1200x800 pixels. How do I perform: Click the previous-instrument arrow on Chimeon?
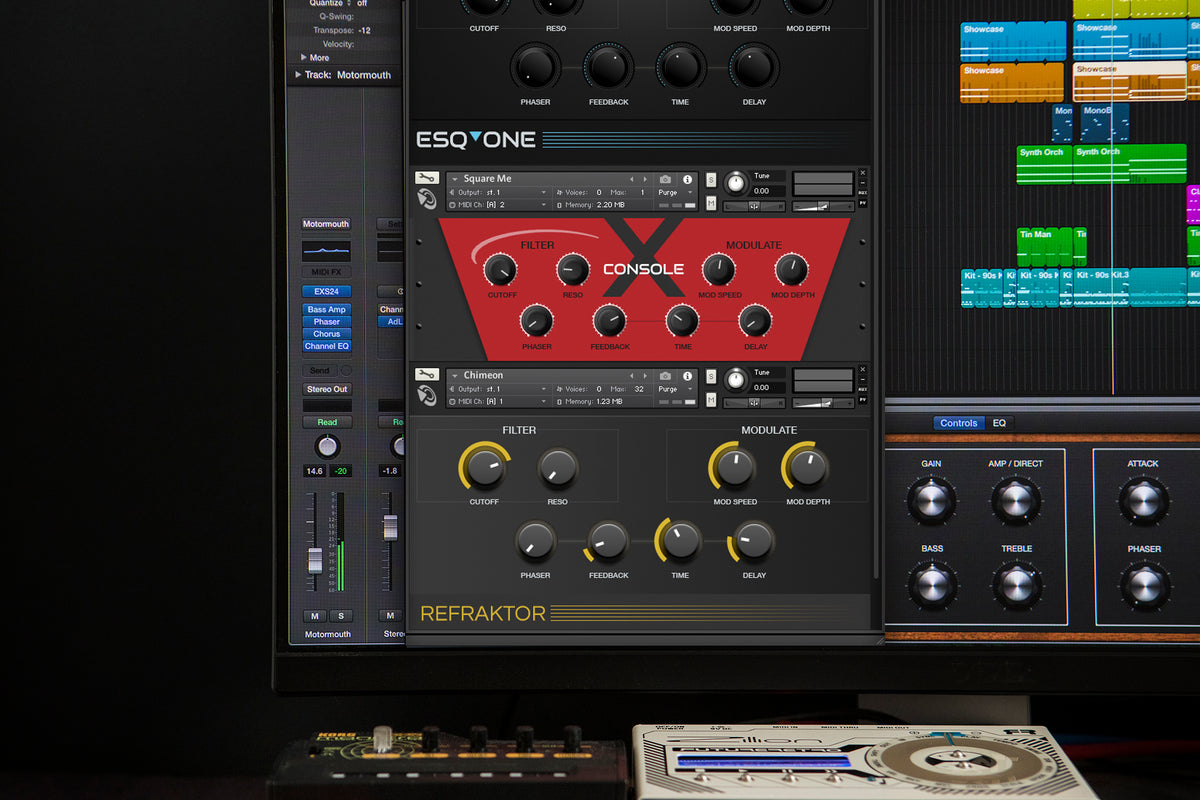click(632, 374)
